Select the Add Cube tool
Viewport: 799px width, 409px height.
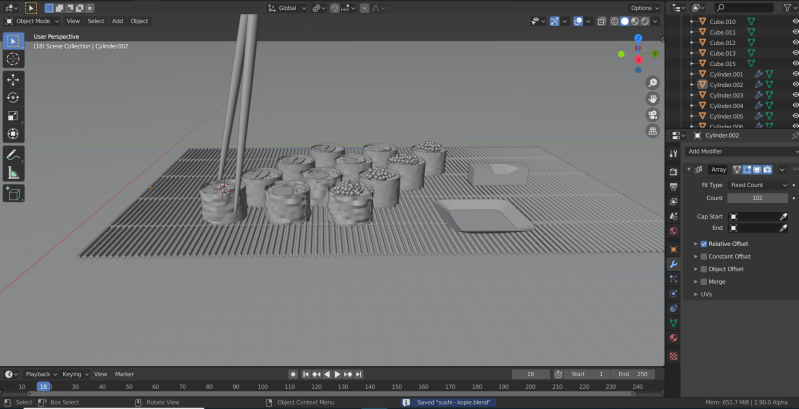(13, 194)
